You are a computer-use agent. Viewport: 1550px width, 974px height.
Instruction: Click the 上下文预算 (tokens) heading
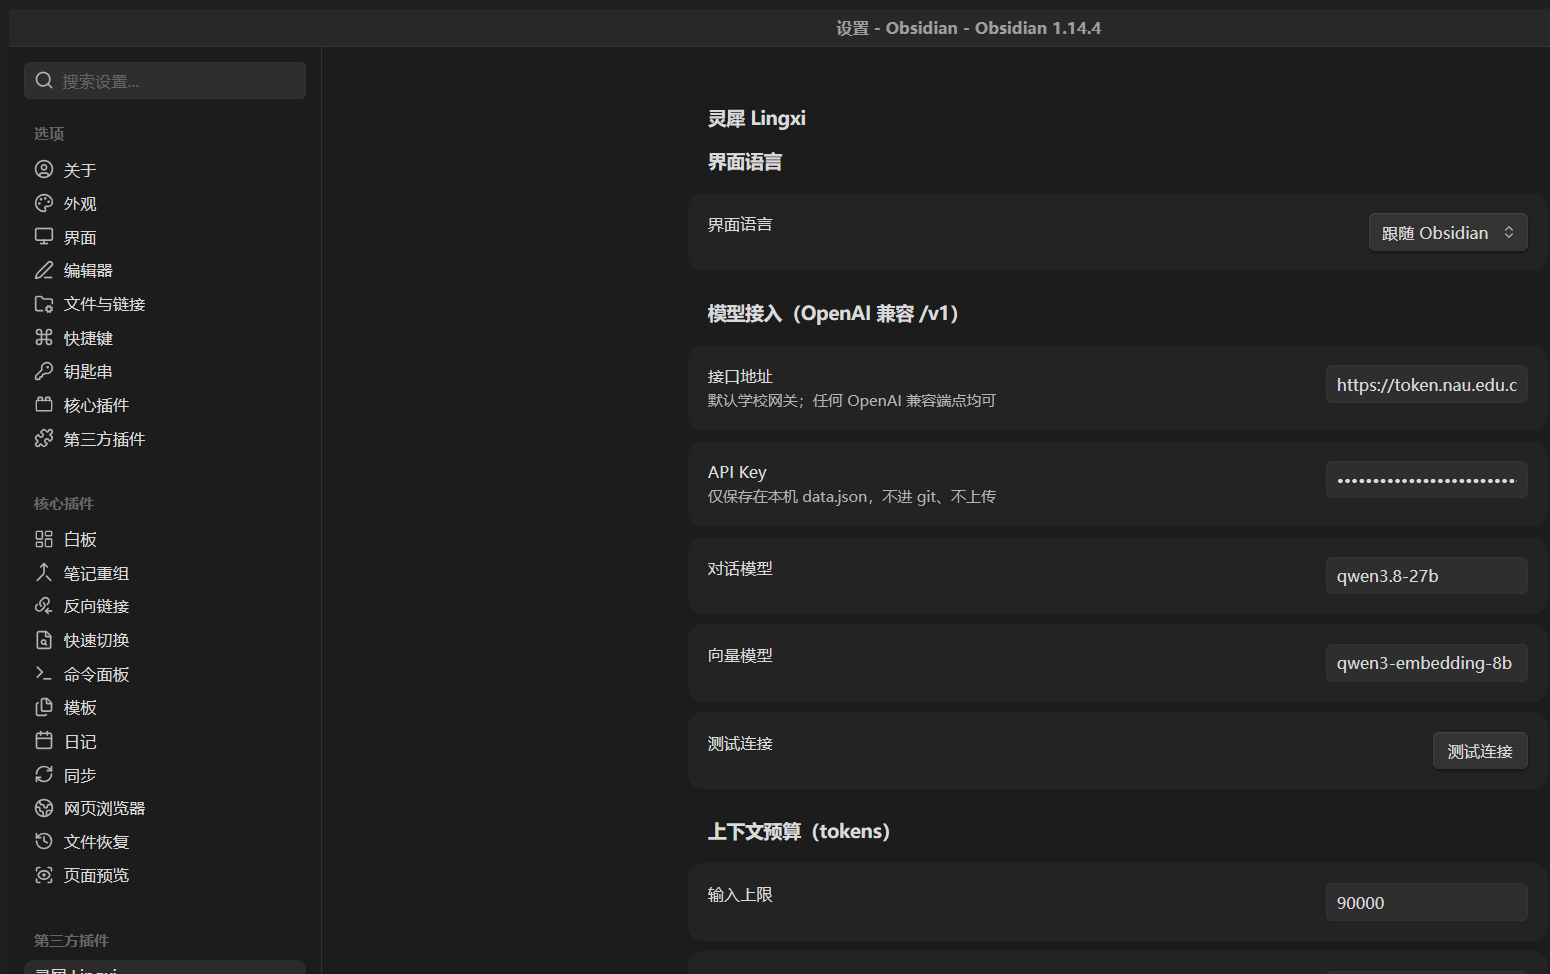coord(799,831)
